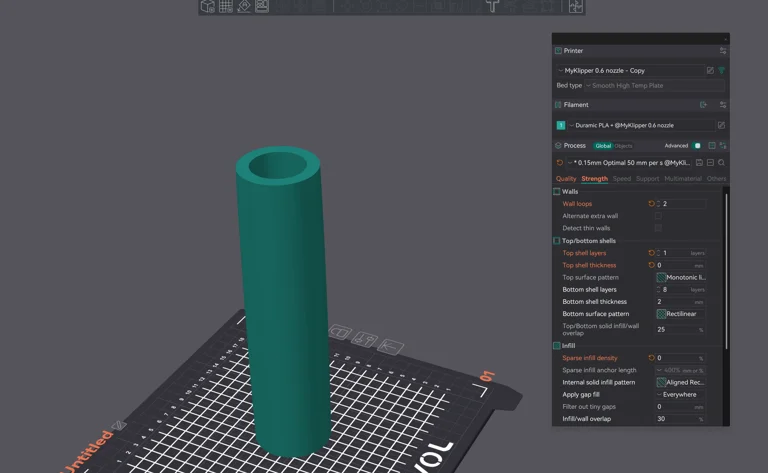Open the Speed settings tab
Image resolution: width=768 pixels, height=473 pixels.
click(x=622, y=179)
